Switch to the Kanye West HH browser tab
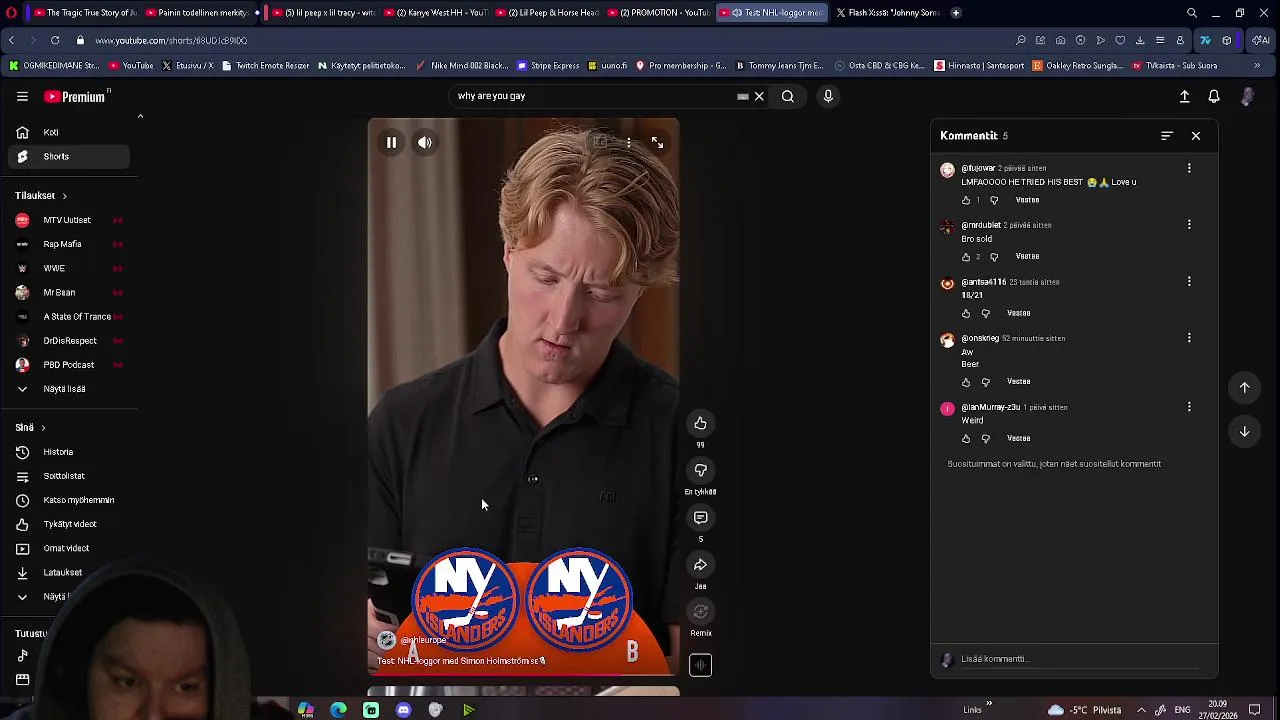This screenshot has width=1280, height=720. tap(435, 13)
